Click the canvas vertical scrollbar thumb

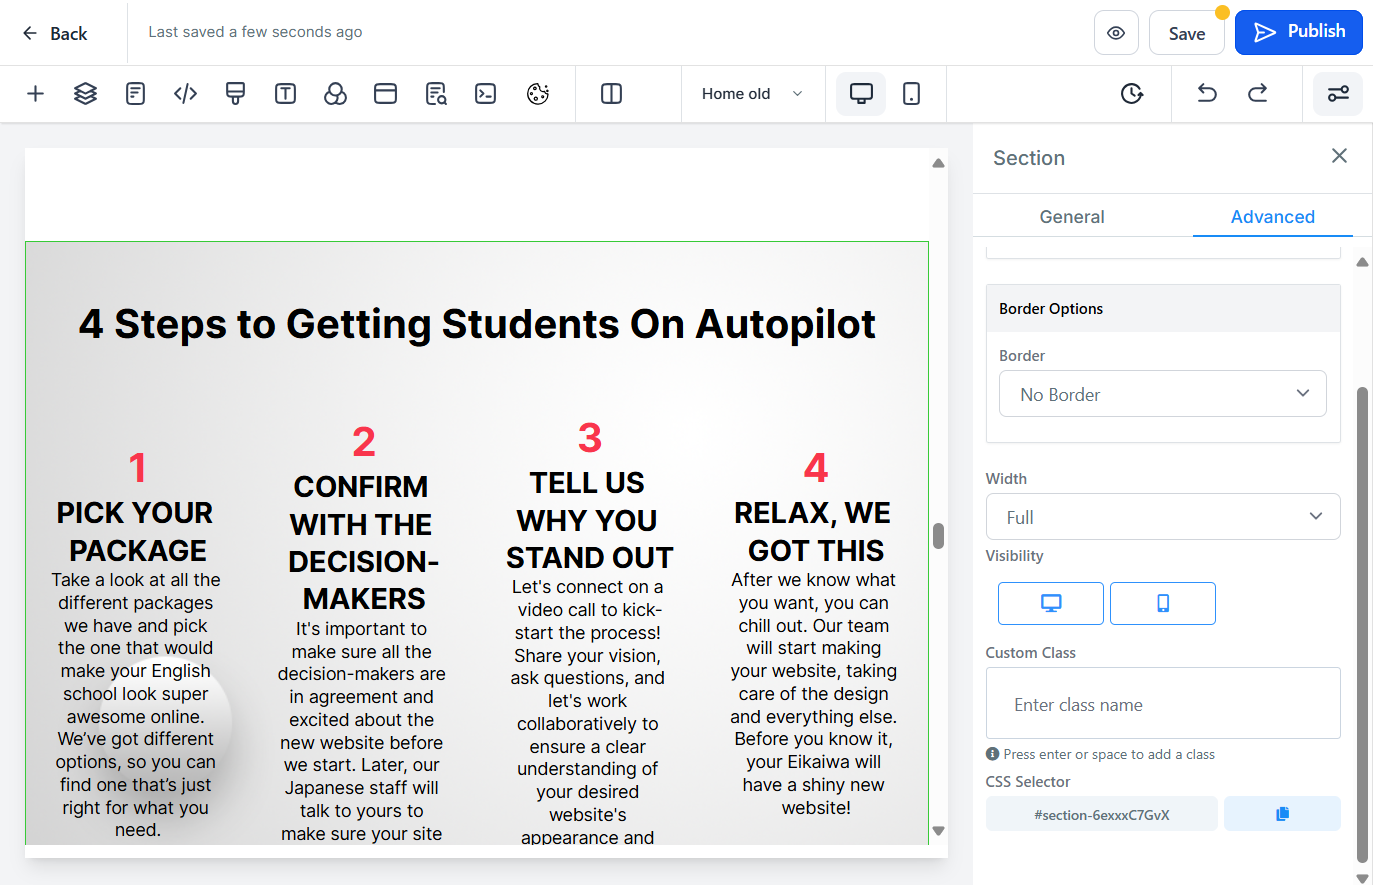pyautogui.click(x=938, y=536)
